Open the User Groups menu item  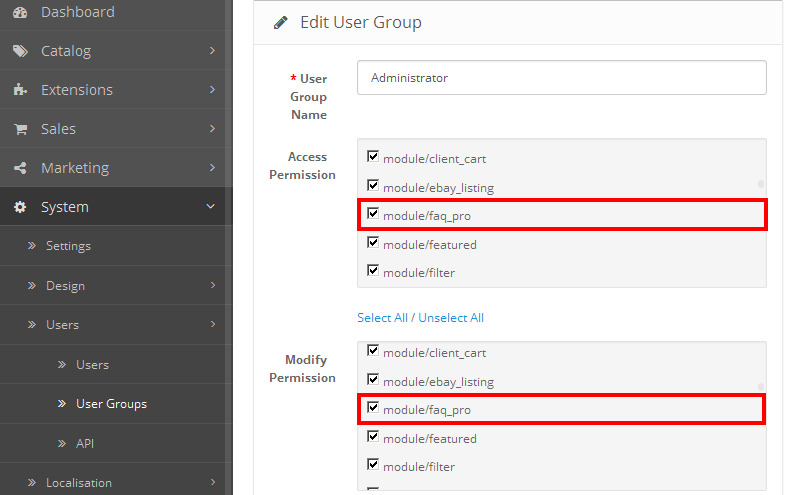(x=111, y=404)
